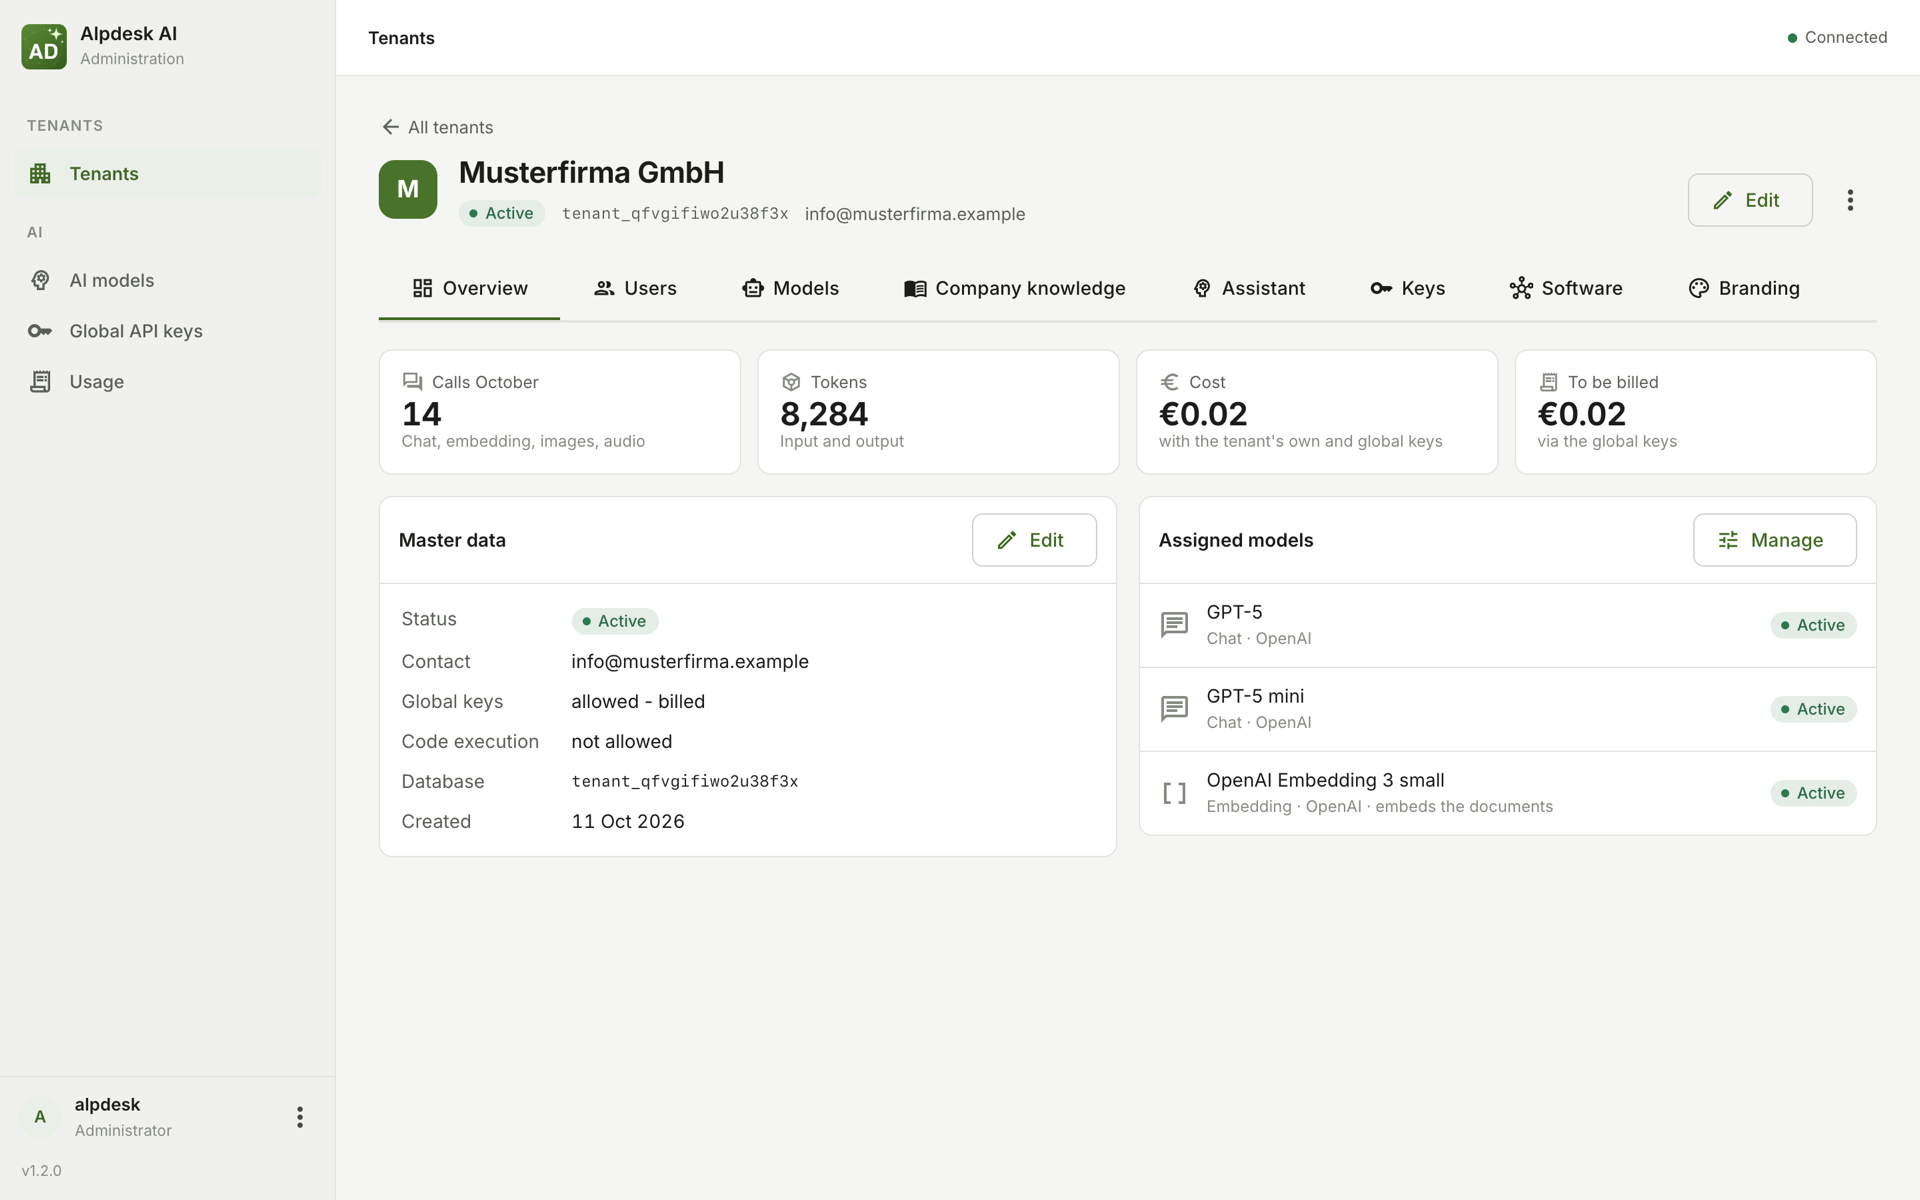Click the header Active status badge
1920x1200 pixels.
click(x=501, y=213)
